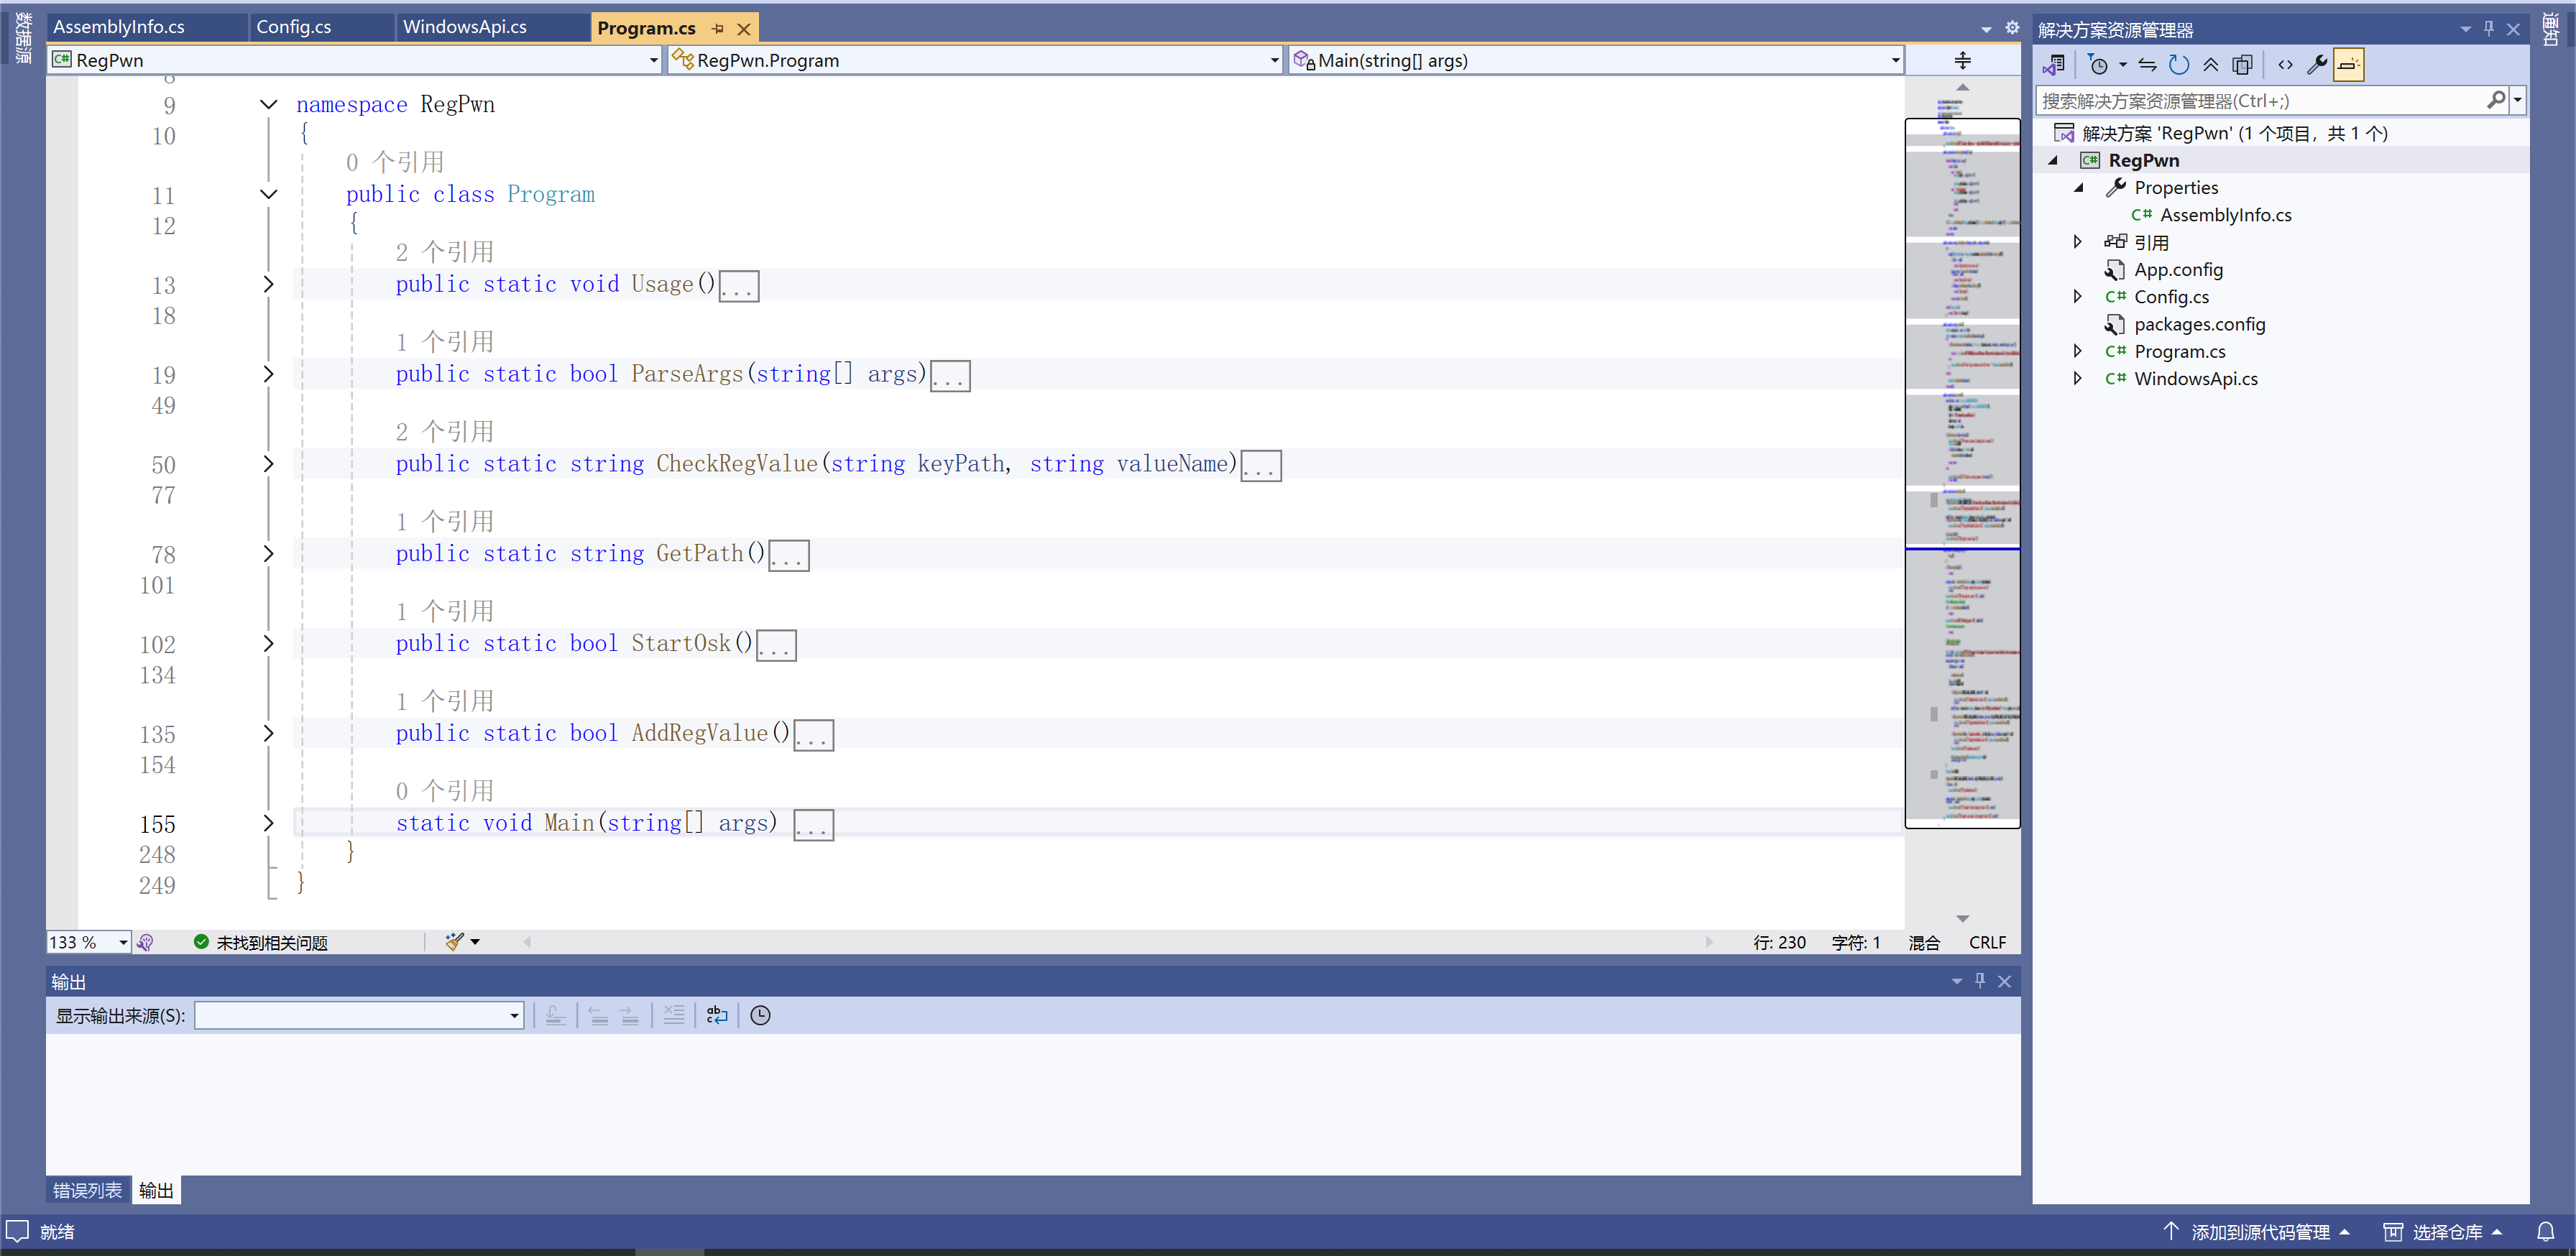Viewport: 2576px width, 1256px height.
Task: Expand the collapsed Main method
Action: pos(268,823)
